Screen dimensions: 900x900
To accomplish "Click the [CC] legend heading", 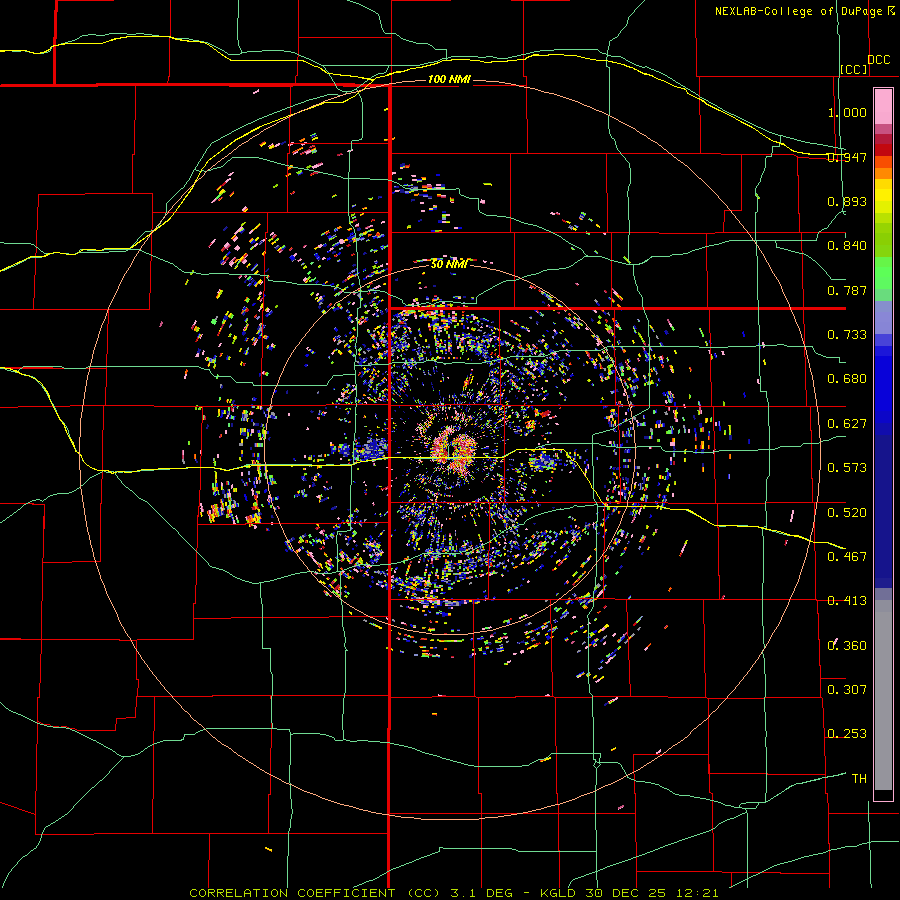I will 853,69.
